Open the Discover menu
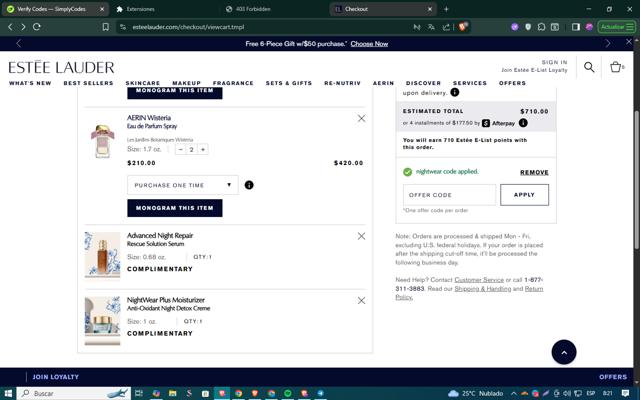The width and height of the screenshot is (640, 400). (423, 83)
